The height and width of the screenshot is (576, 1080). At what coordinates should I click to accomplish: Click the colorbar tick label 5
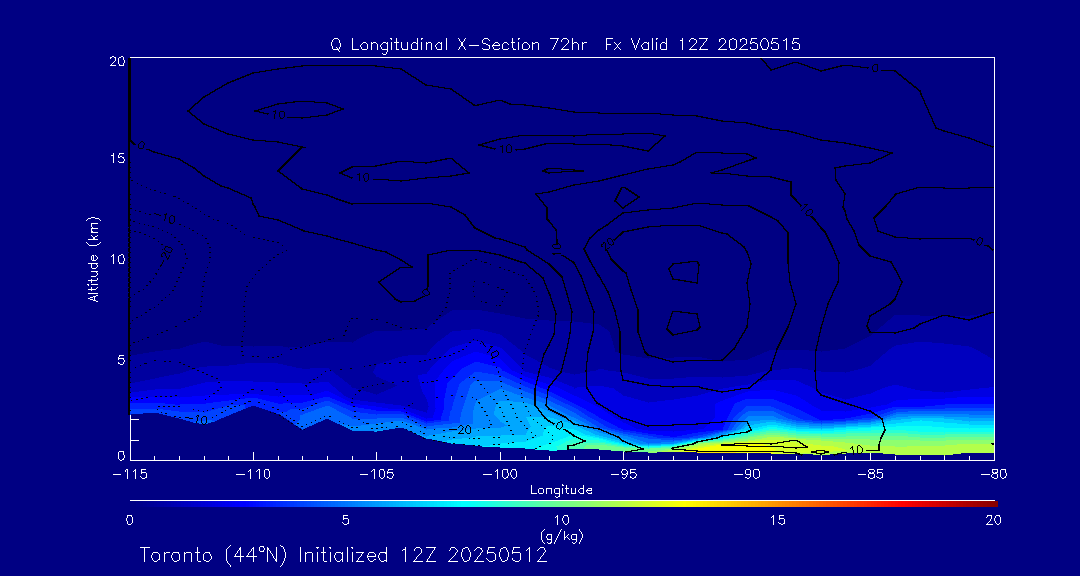coord(345,520)
